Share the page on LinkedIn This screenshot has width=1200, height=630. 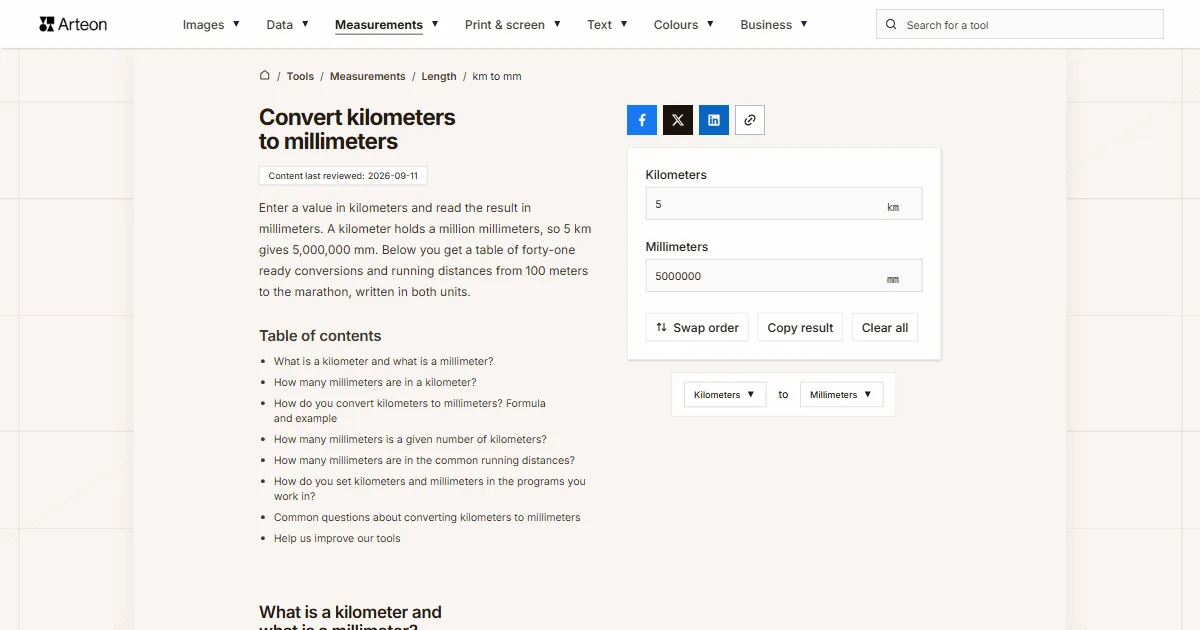(x=714, y=120)
